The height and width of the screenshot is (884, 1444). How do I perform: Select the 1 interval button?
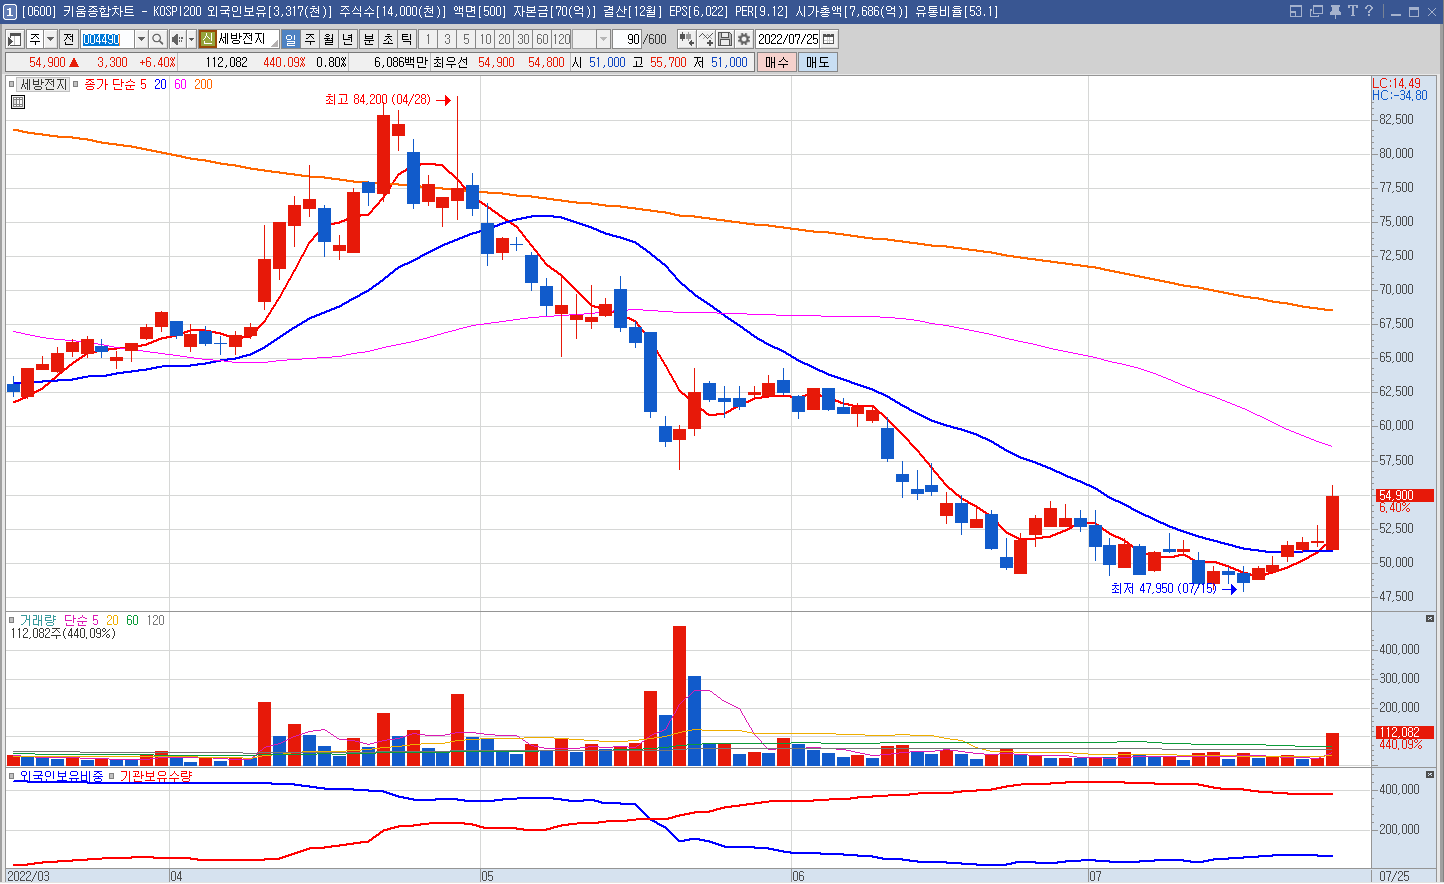click(428, 39)
